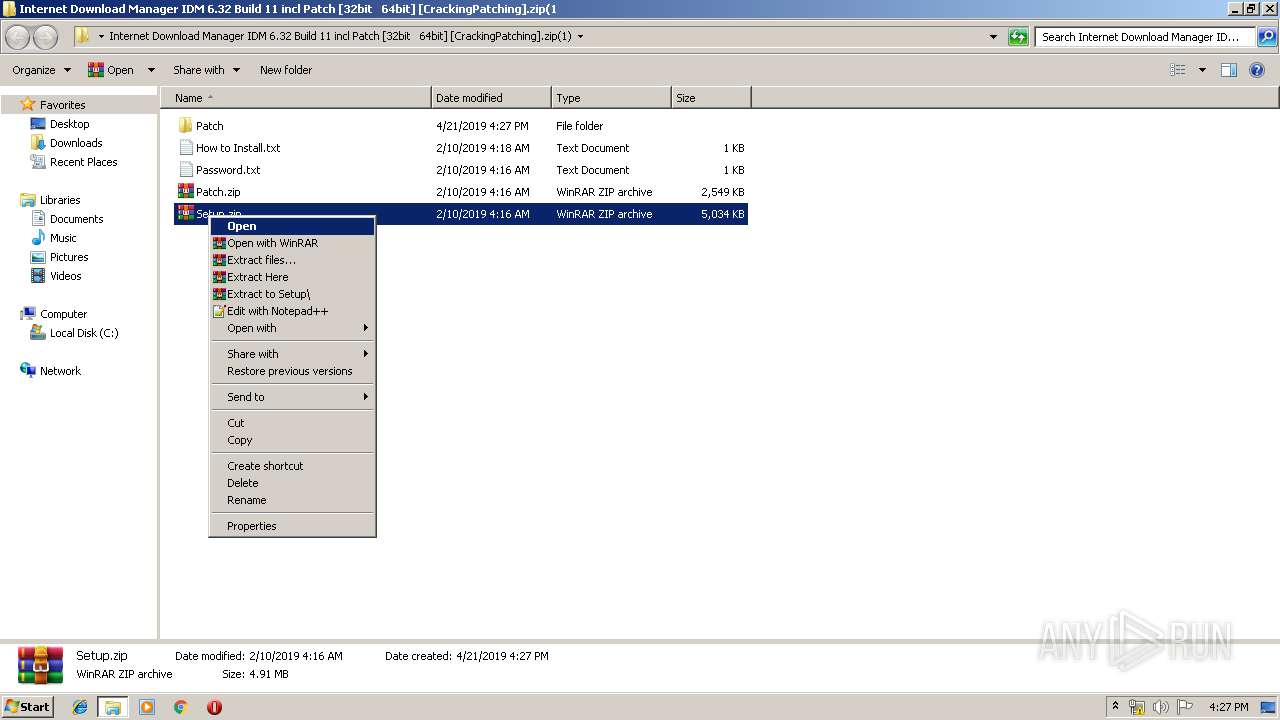Click the Downloads icon in Favorites

38,143
